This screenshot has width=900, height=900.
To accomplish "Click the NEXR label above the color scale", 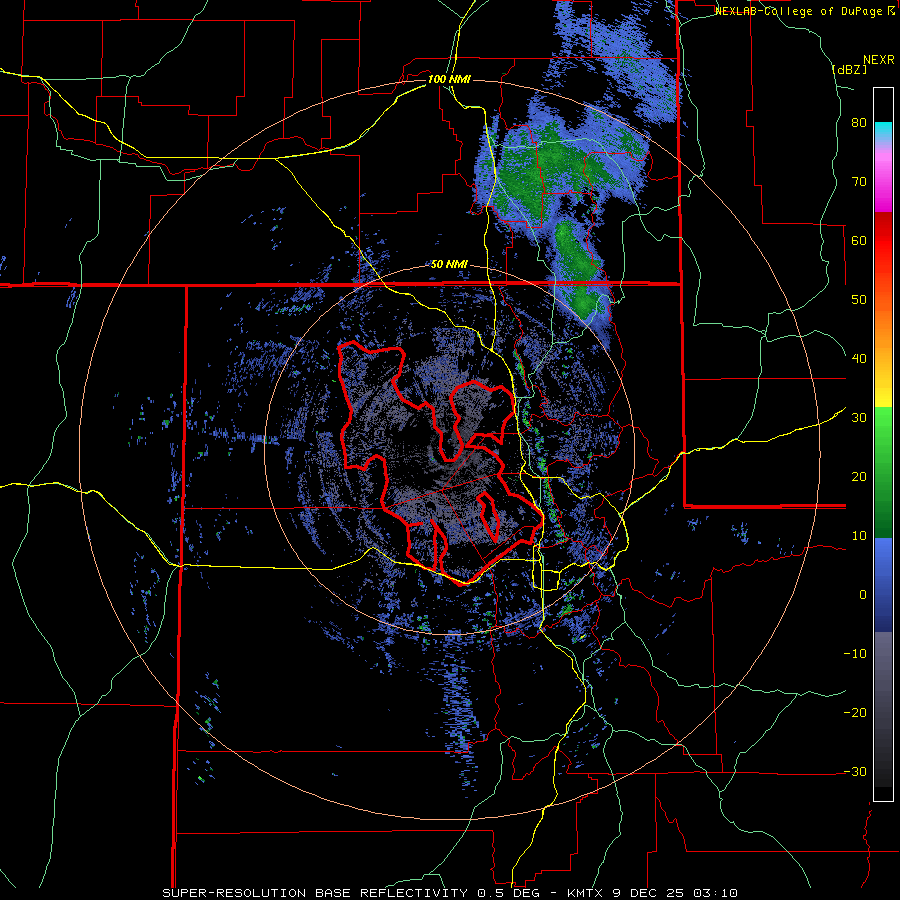I will point(878,60).
